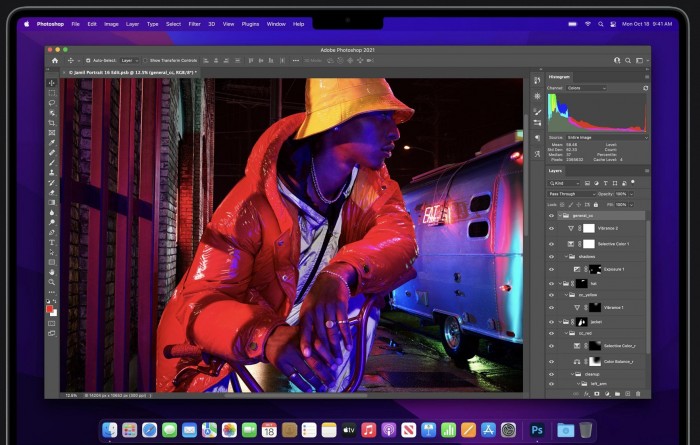Click the foreground color swatch

(x=50, y=309)
